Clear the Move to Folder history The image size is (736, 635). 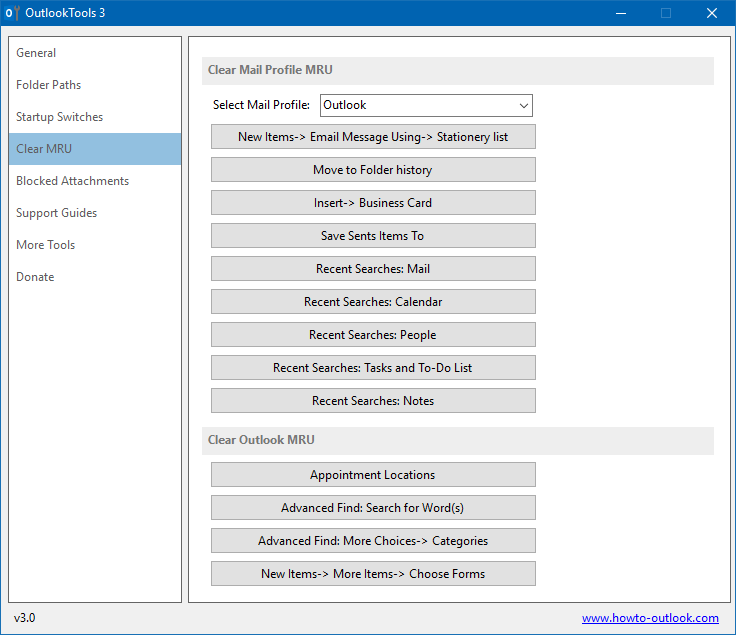pyautogui.click(x=373, y=169)
